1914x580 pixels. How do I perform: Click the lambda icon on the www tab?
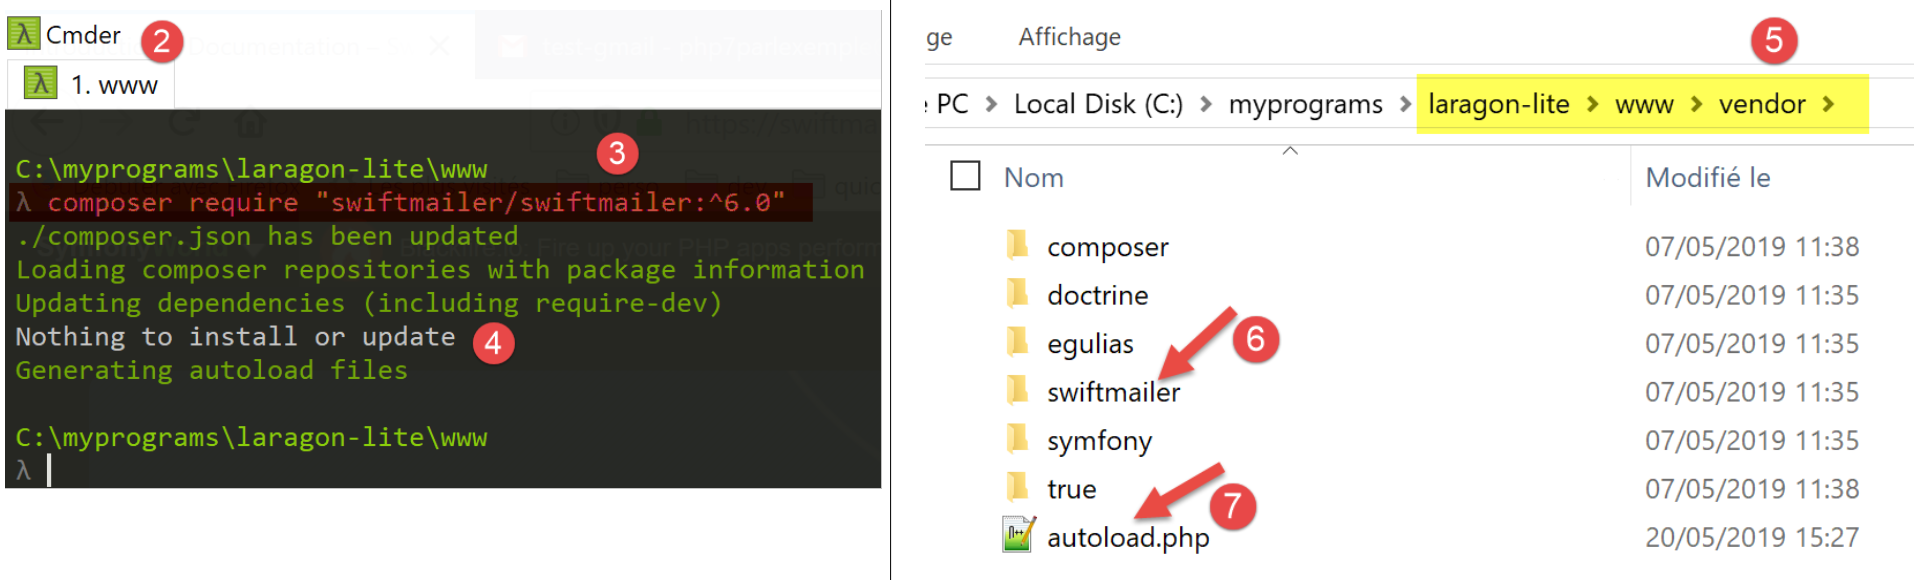[x=40, y=84]
